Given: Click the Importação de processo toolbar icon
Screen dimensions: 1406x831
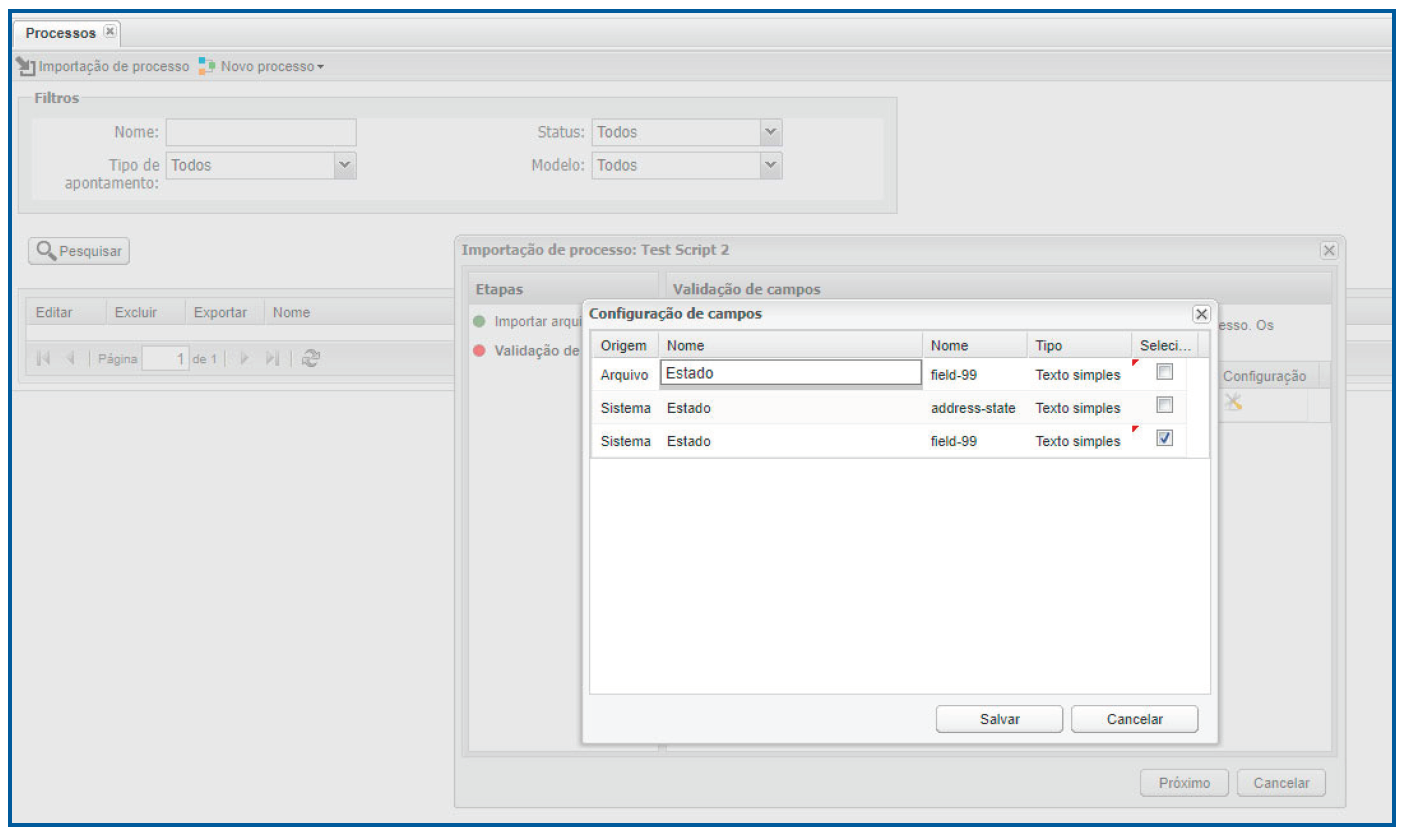Looking at the screenshot, I should pyautogui.click(x=26, y=67).
